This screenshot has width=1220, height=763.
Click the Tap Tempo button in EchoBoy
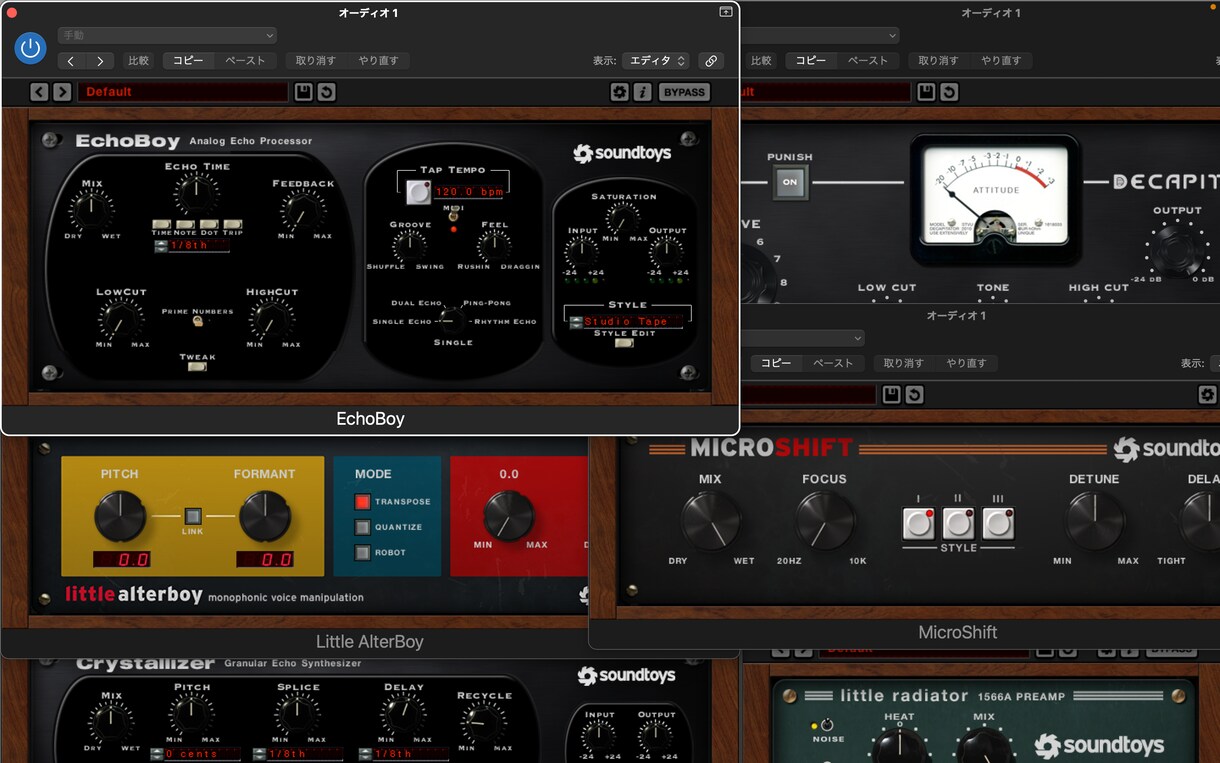[418, 191]
